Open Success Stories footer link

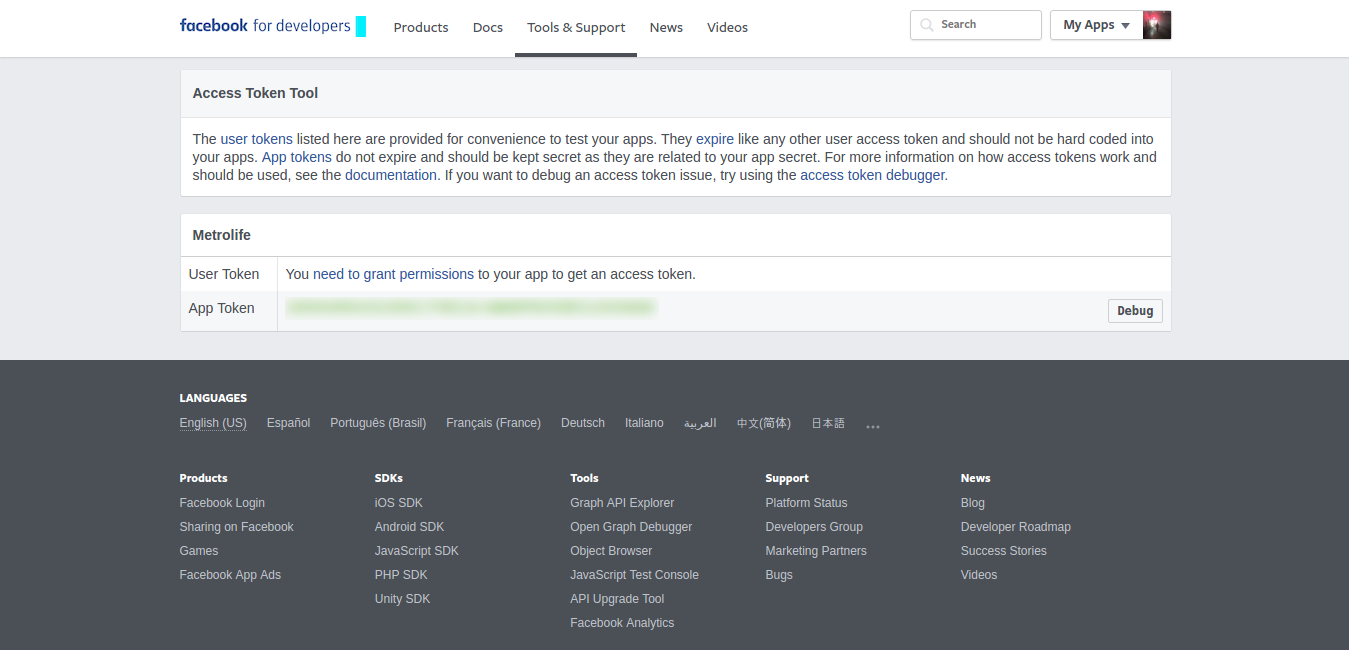(1004, 551)
